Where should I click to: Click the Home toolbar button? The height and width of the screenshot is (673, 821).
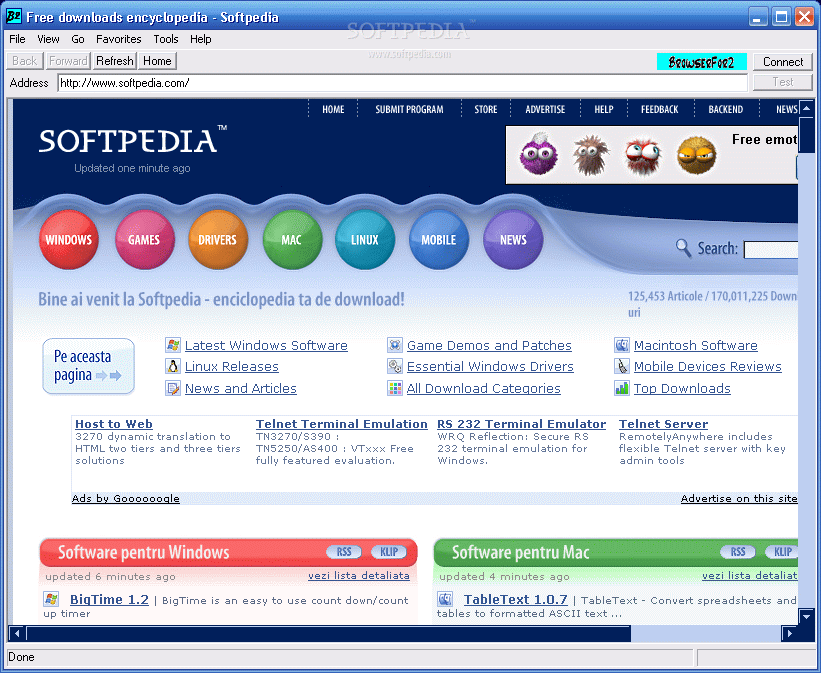[157, 61]
